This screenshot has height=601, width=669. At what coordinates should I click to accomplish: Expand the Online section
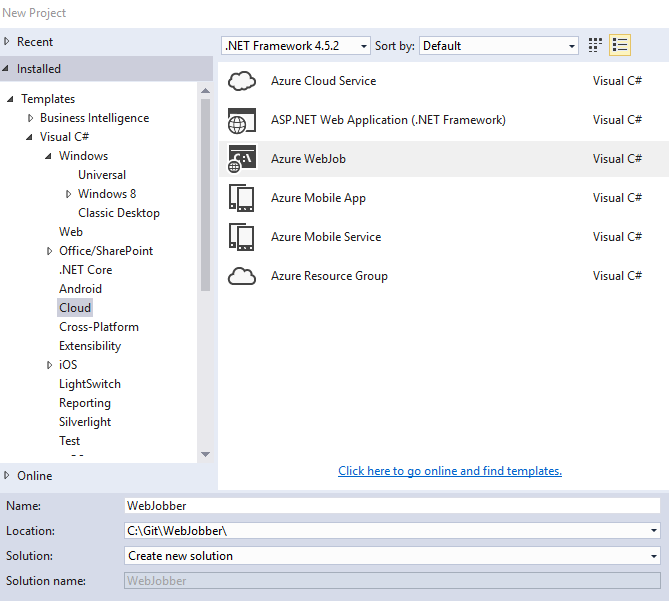[x=7, y=475]
